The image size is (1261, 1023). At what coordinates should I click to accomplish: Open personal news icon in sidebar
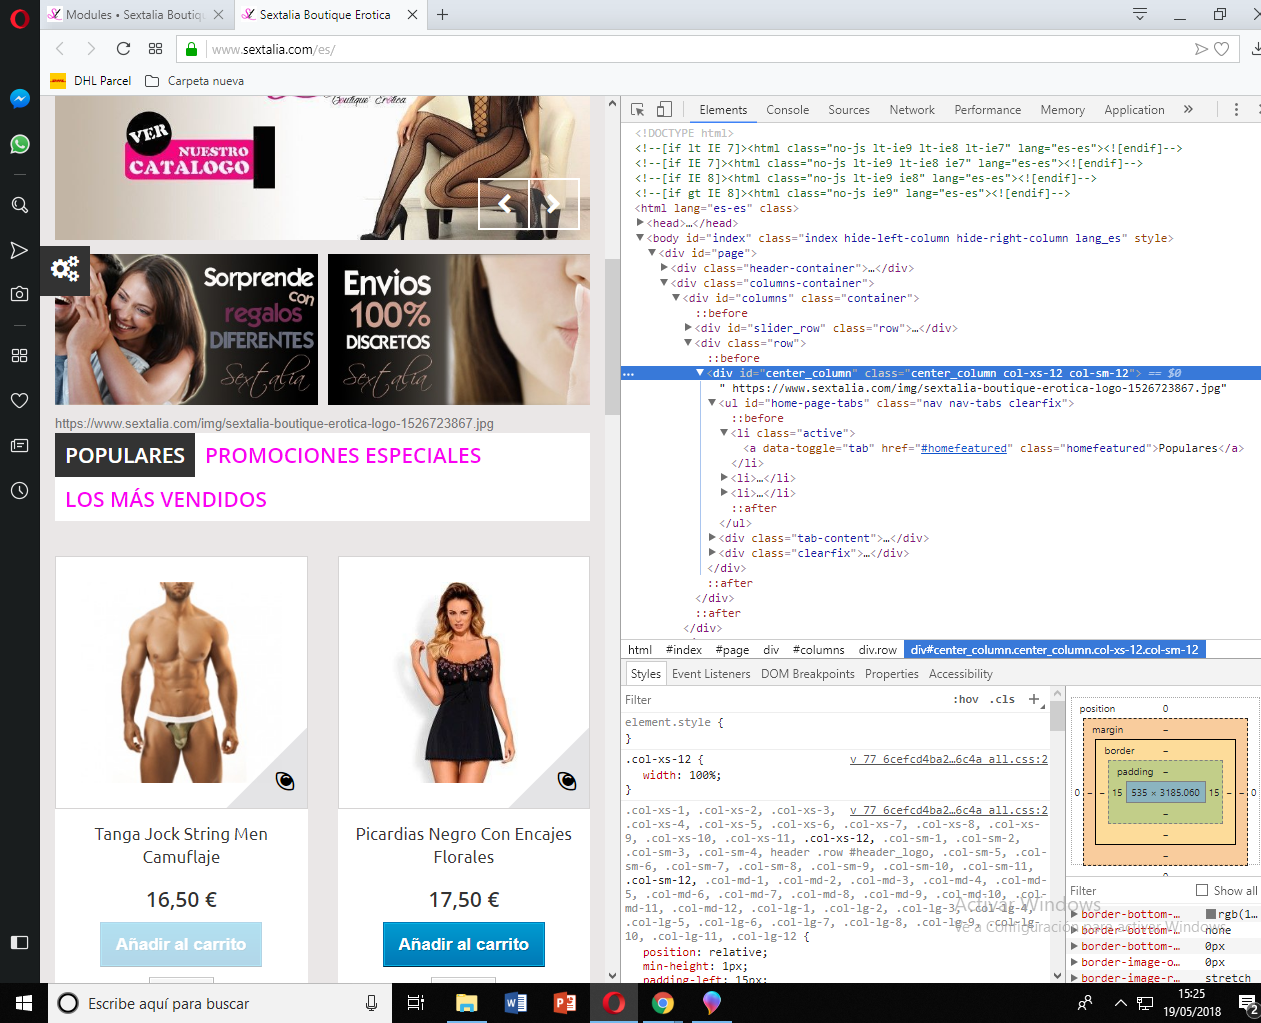(19, 445)
